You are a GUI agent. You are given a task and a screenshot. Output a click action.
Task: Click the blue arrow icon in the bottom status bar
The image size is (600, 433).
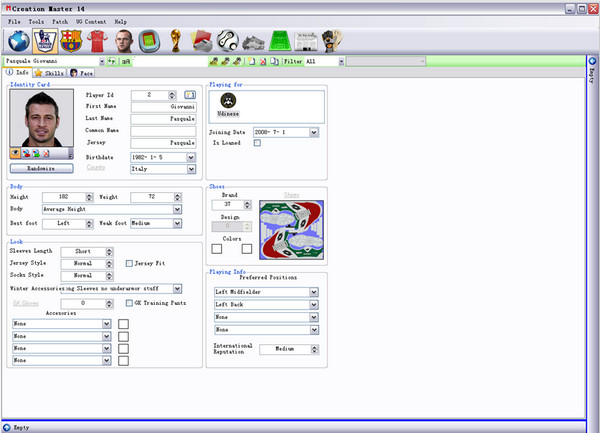click(x=7, y=428)
